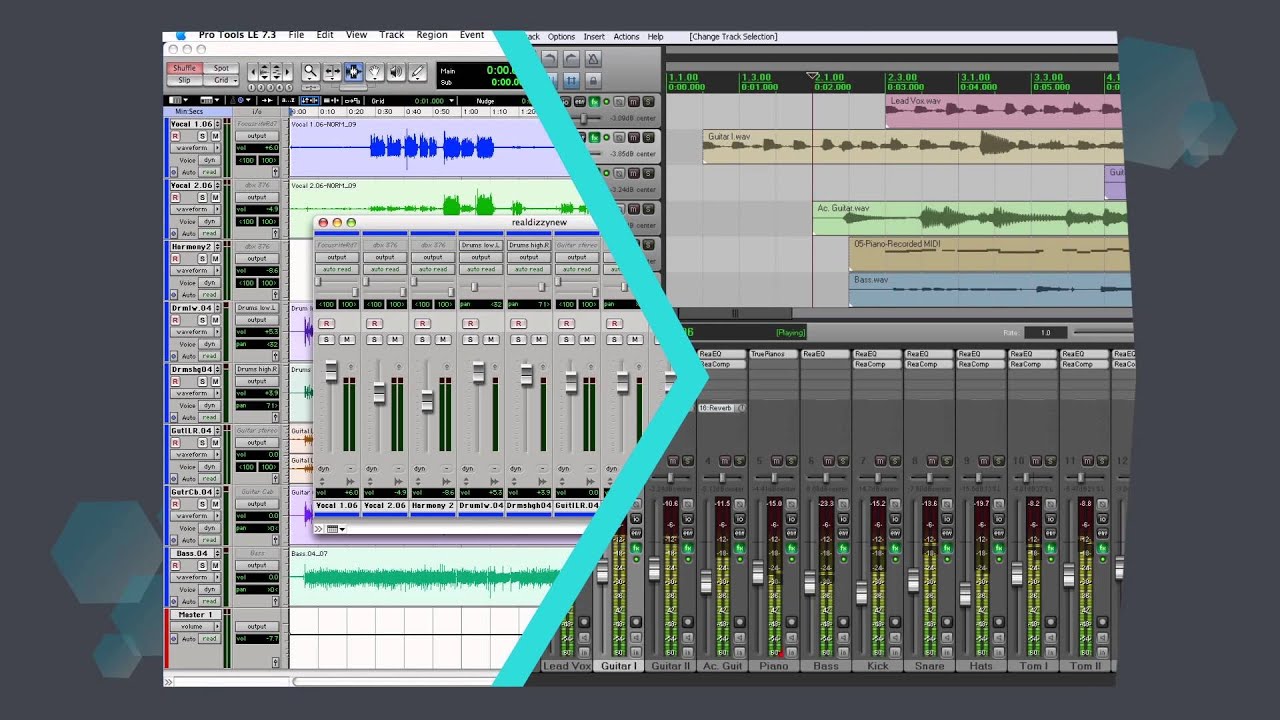The width and height of the screenshot is (1280, 720).
Task: Click Link Edit and Timeline selection icon
Action: (x=310, y=101)
